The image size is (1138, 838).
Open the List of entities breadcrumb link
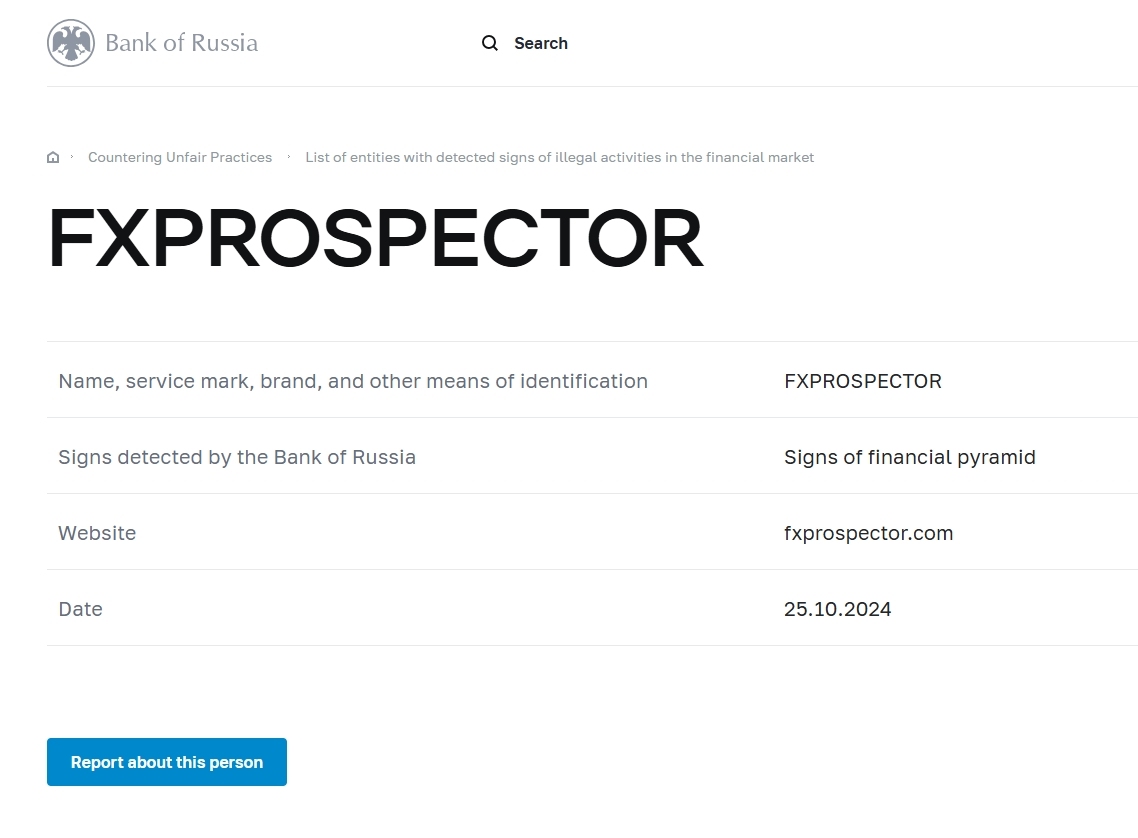click(559, 157)
